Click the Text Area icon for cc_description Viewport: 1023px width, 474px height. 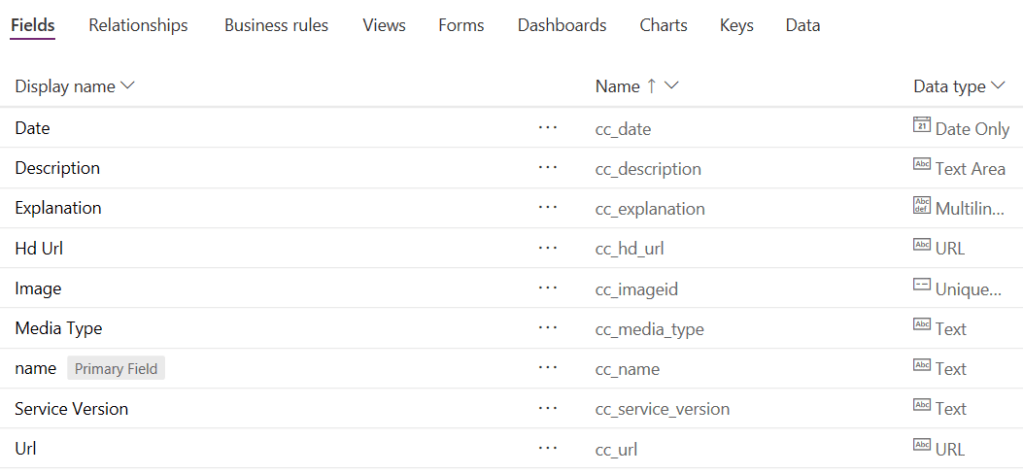(921, 166)
